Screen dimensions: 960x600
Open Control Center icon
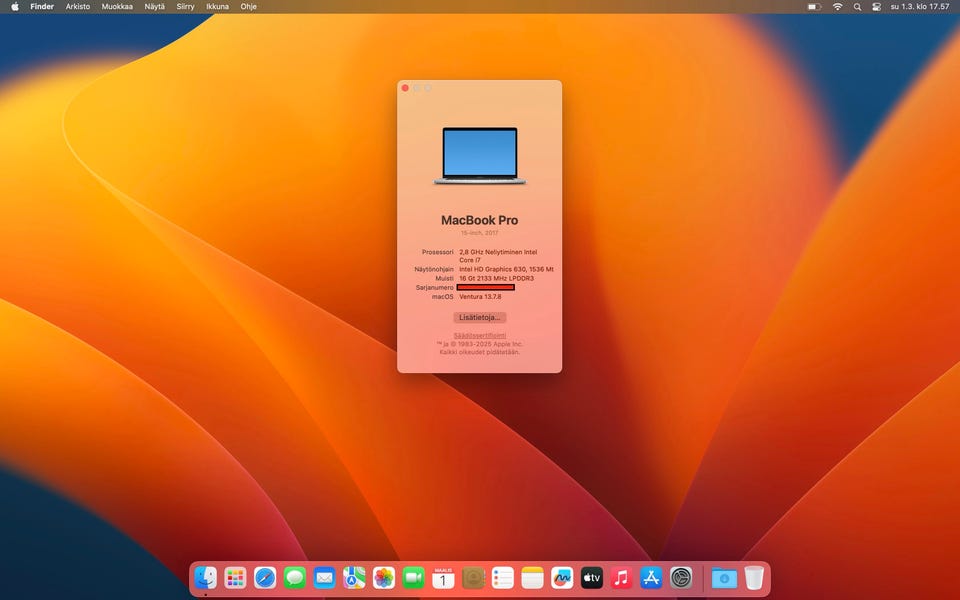tap(876, 7)
